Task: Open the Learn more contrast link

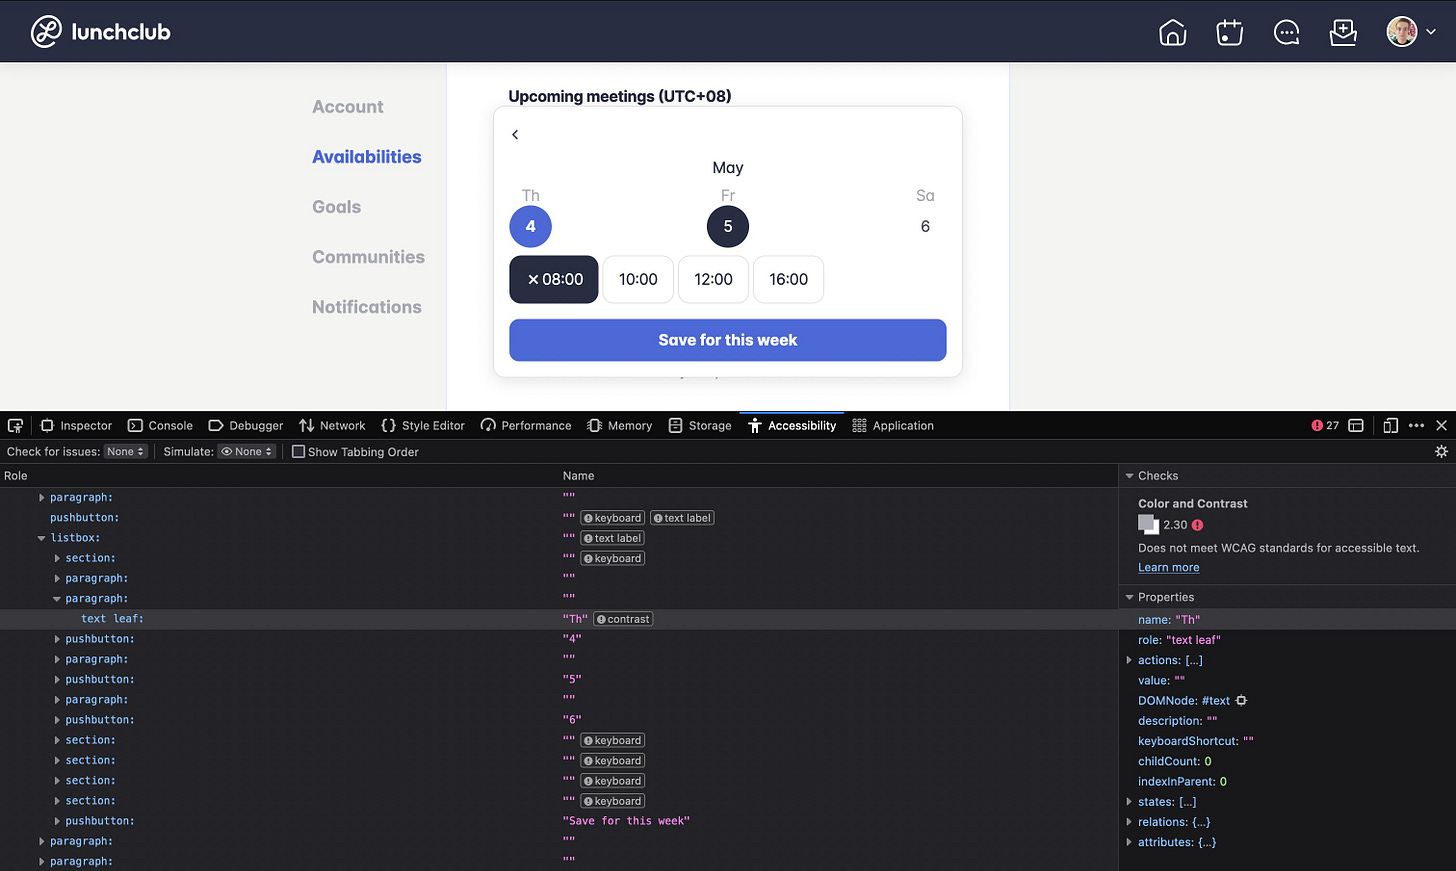Action: point(1167,567)
